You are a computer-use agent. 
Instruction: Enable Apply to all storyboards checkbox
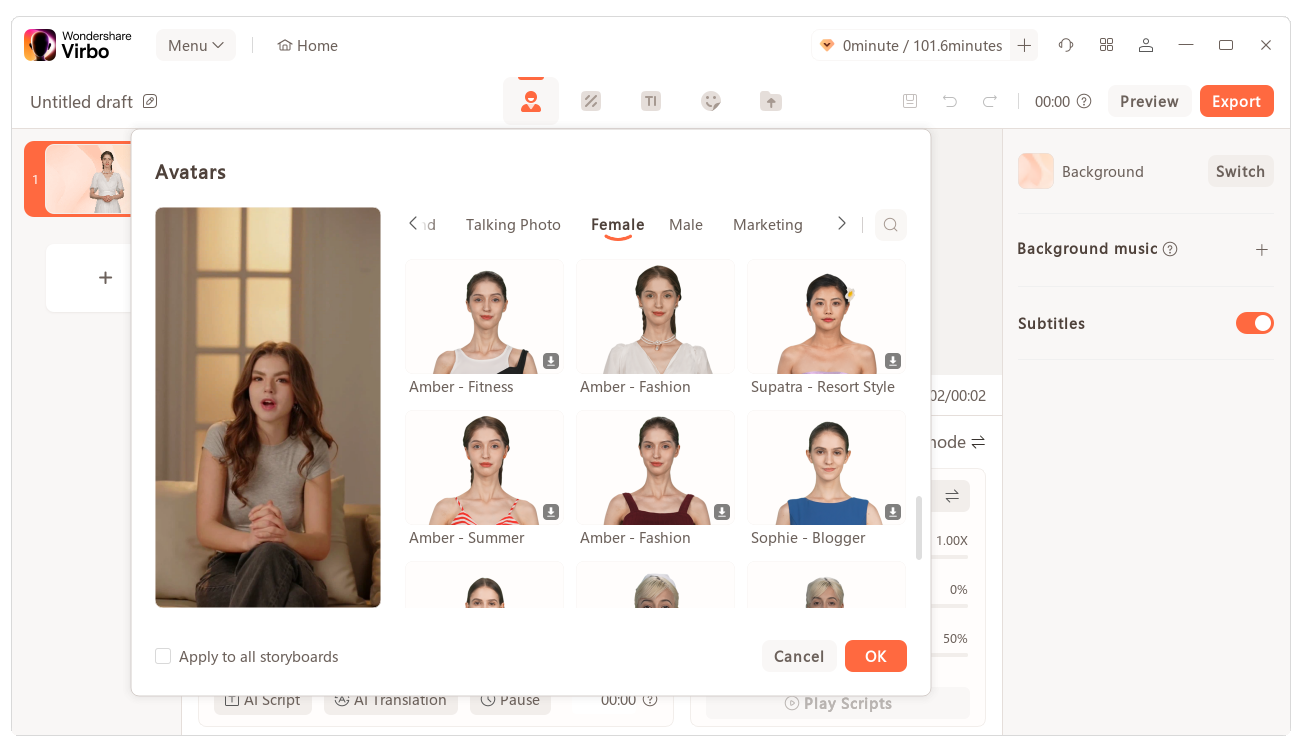[x=163, y=656]
